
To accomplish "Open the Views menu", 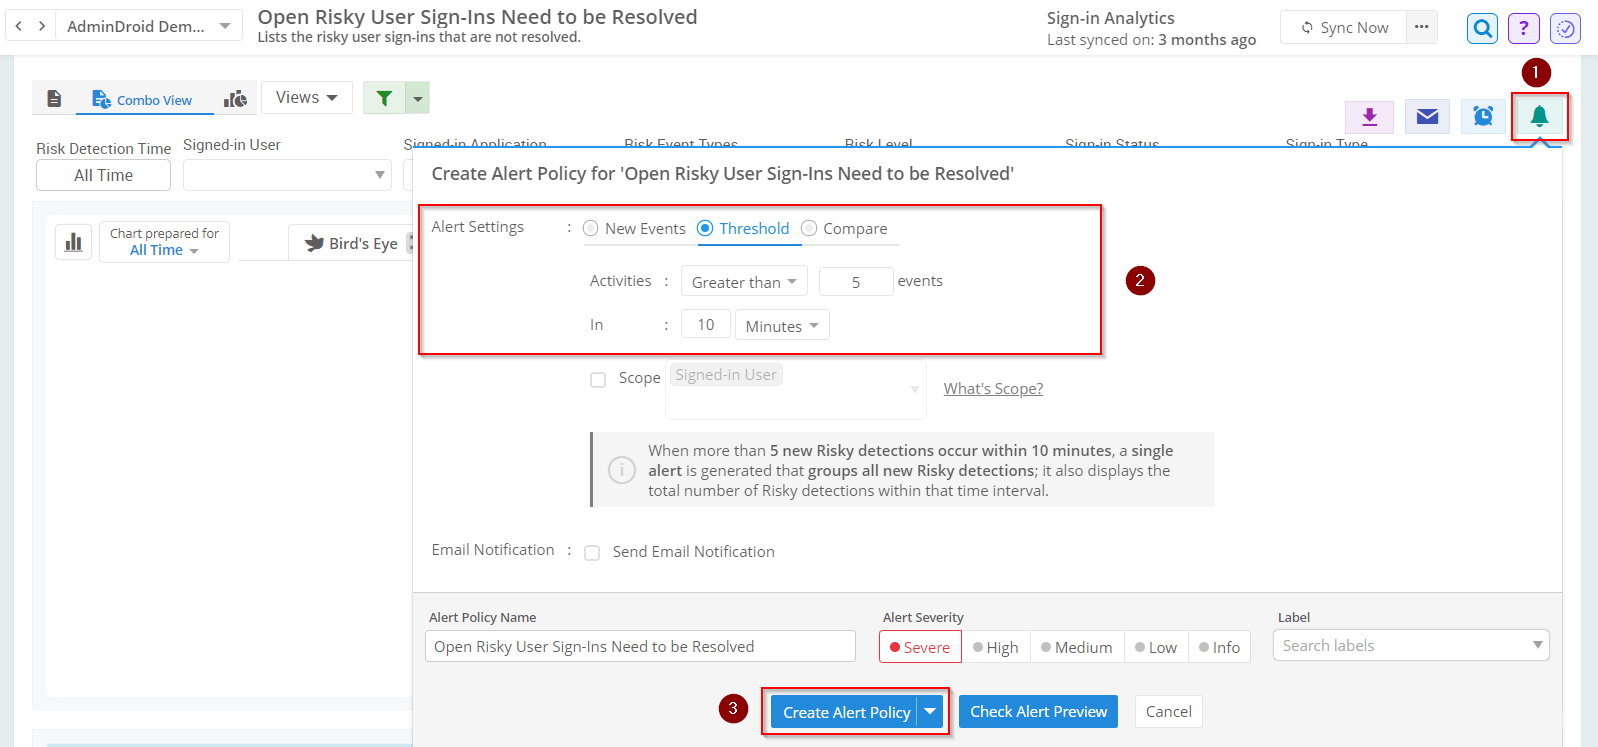I will [306, 97].
